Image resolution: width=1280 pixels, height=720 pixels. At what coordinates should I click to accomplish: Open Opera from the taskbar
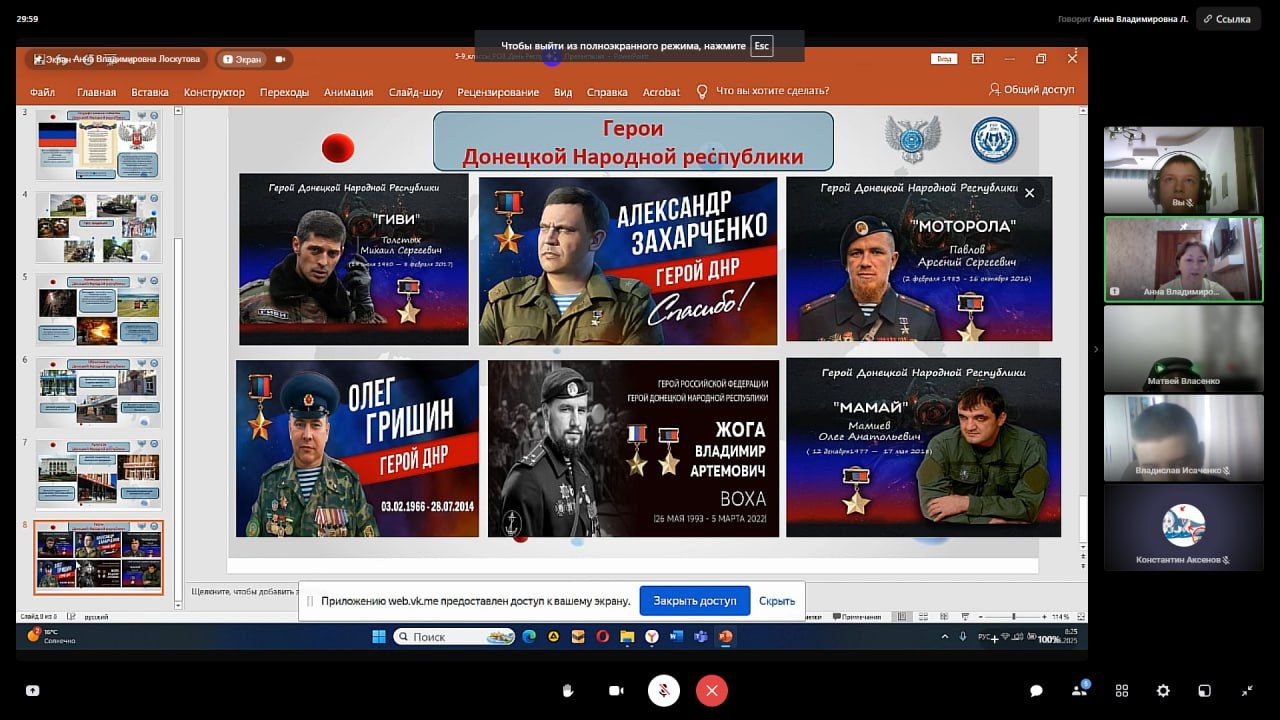coord(602,636)
